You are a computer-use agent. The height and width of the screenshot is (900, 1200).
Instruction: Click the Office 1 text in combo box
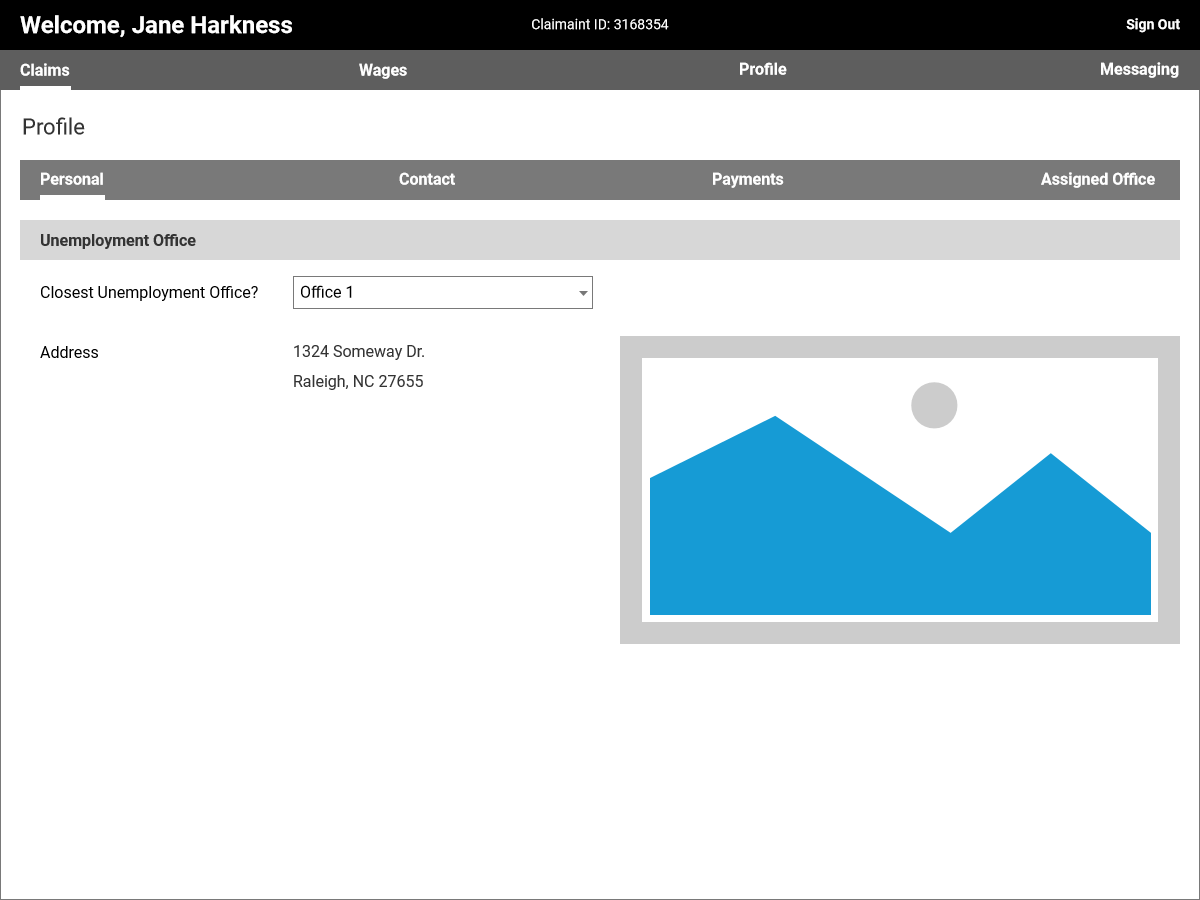tap(328, 293)
